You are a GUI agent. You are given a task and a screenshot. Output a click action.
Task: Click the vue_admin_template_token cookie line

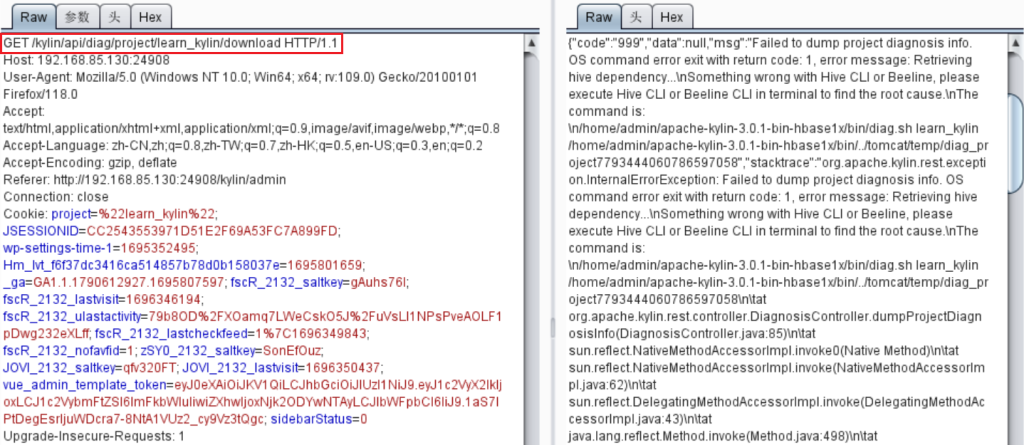pos(251,384)
